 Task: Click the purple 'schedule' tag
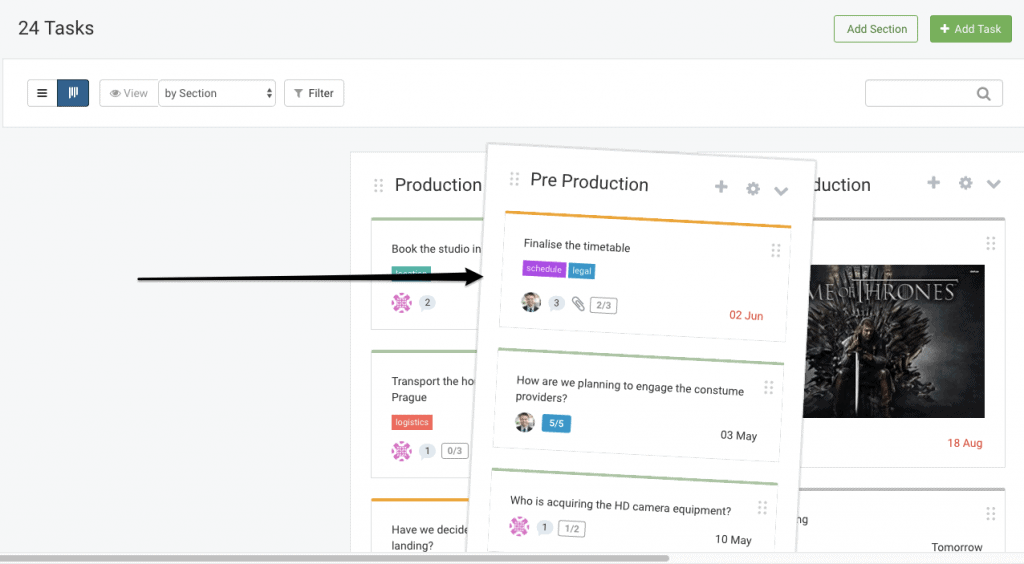click(x=544, y=269)
